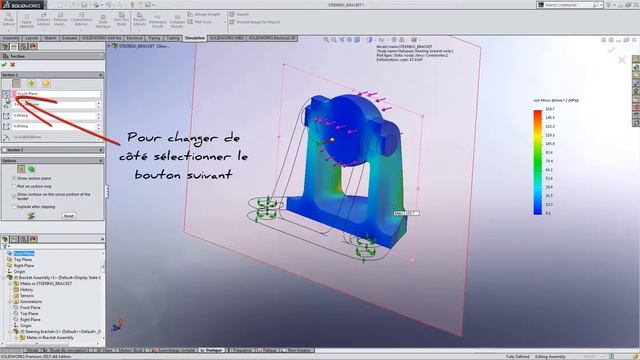This screenshot has height=360, width=640.
Task: Open the ConfigurationManager tab in upper panel
Action: [24, 47]
